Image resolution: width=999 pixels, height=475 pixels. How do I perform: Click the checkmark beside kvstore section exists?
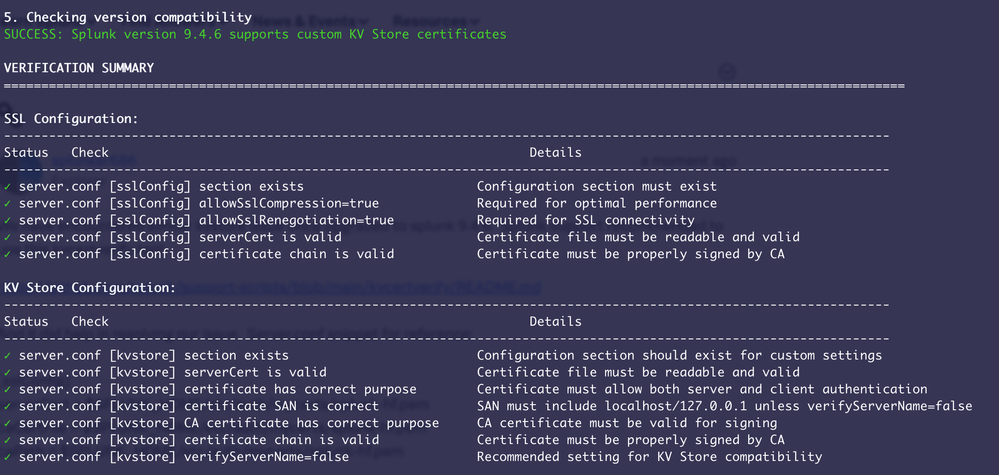click(x=8, y=355)
